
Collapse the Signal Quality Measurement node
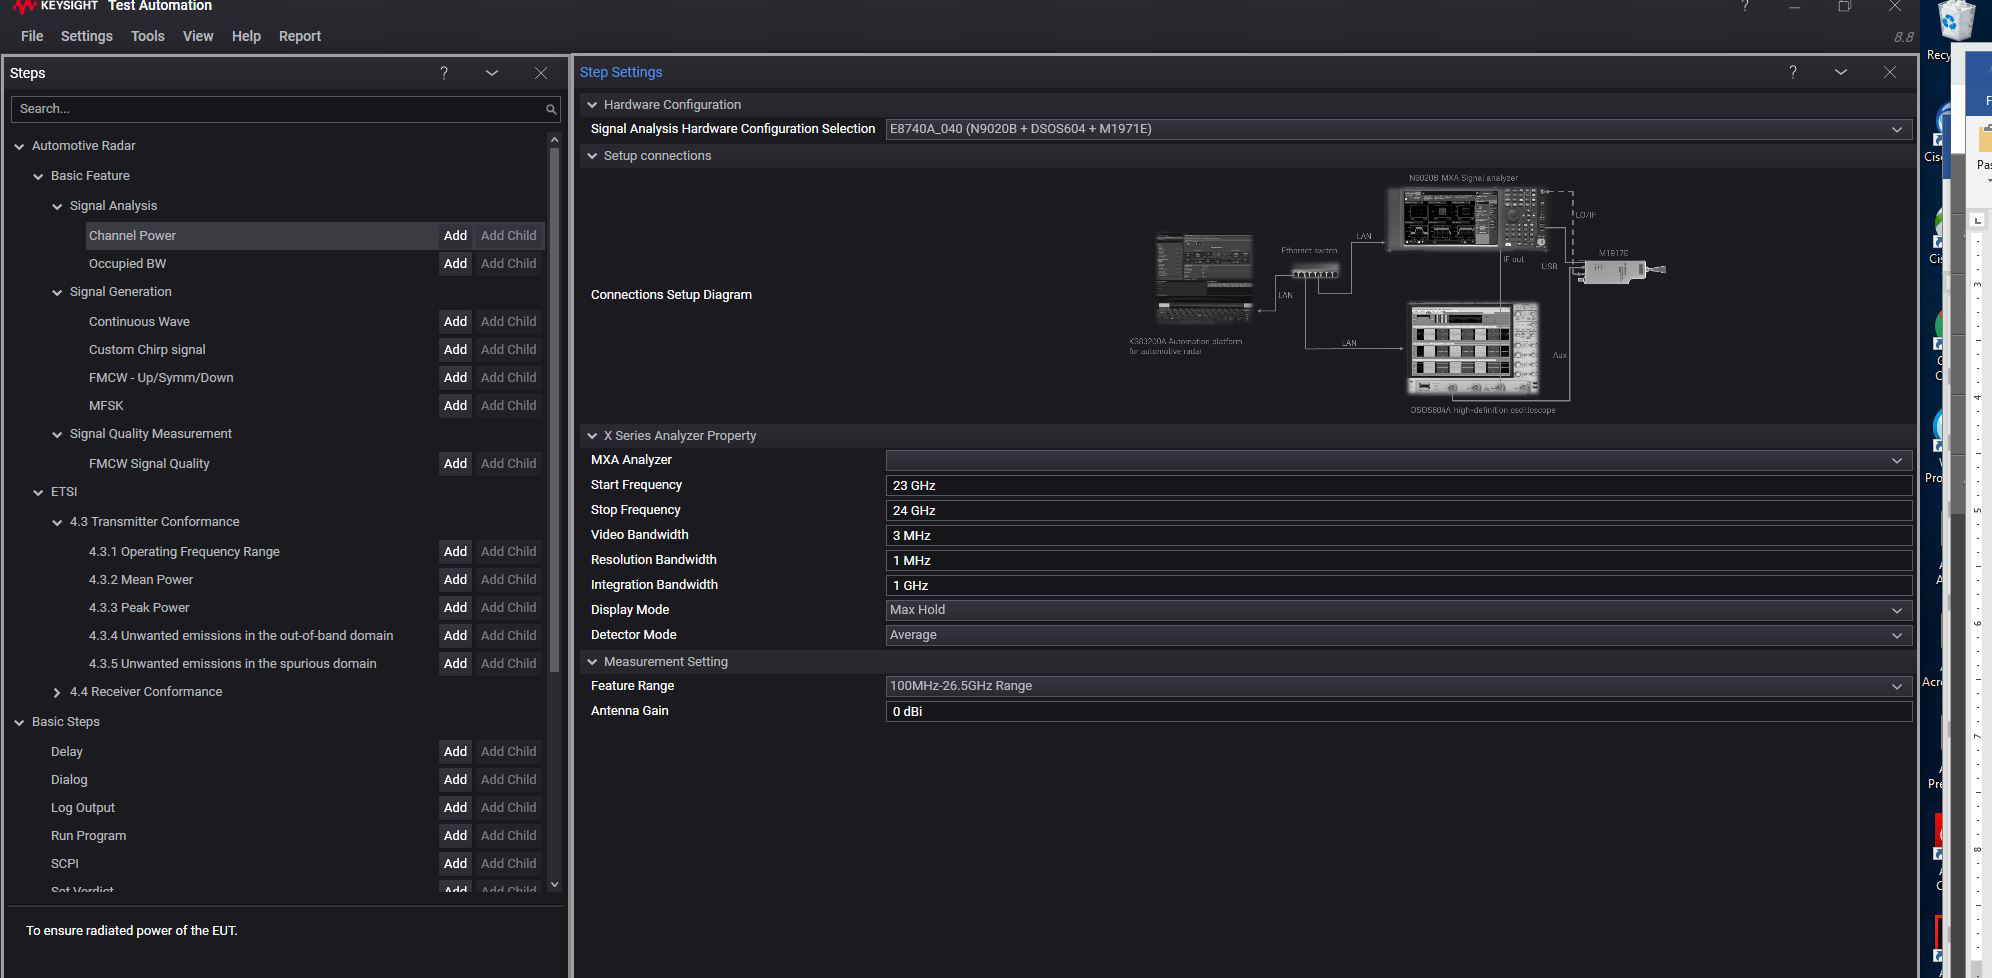click(57, 434)
